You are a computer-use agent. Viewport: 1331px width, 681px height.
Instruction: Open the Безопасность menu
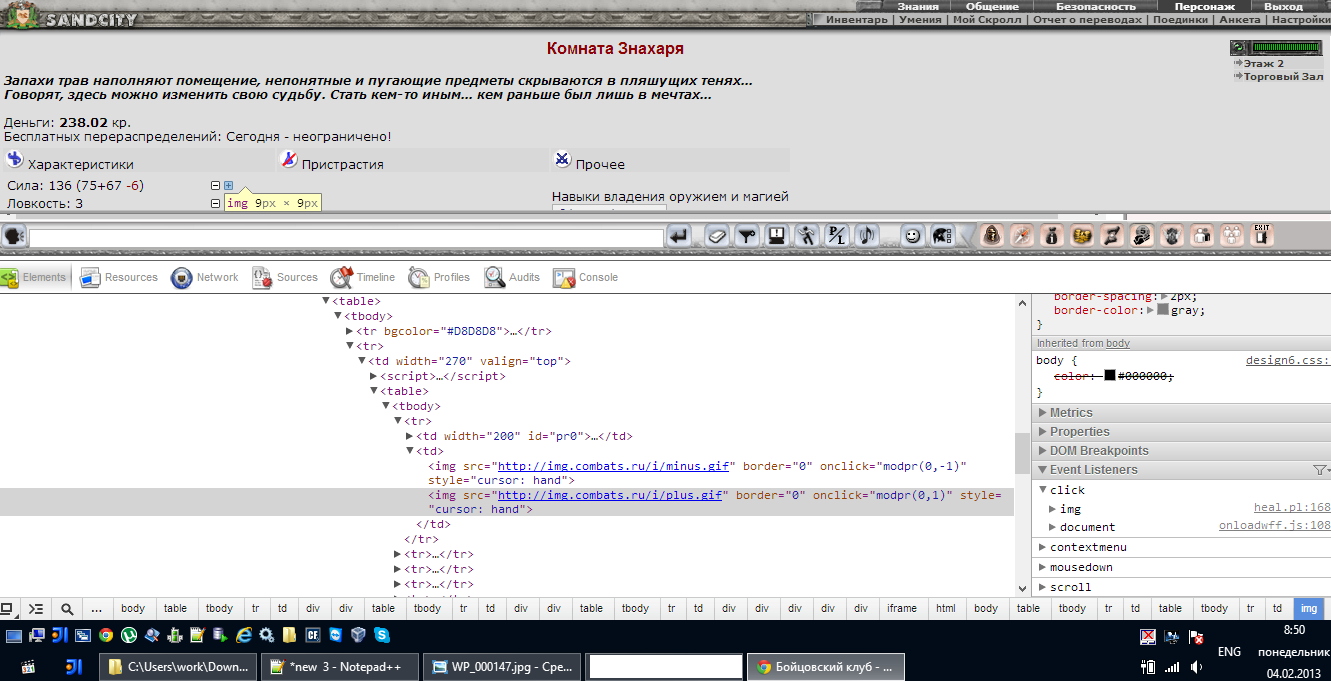pos(1096,6)
